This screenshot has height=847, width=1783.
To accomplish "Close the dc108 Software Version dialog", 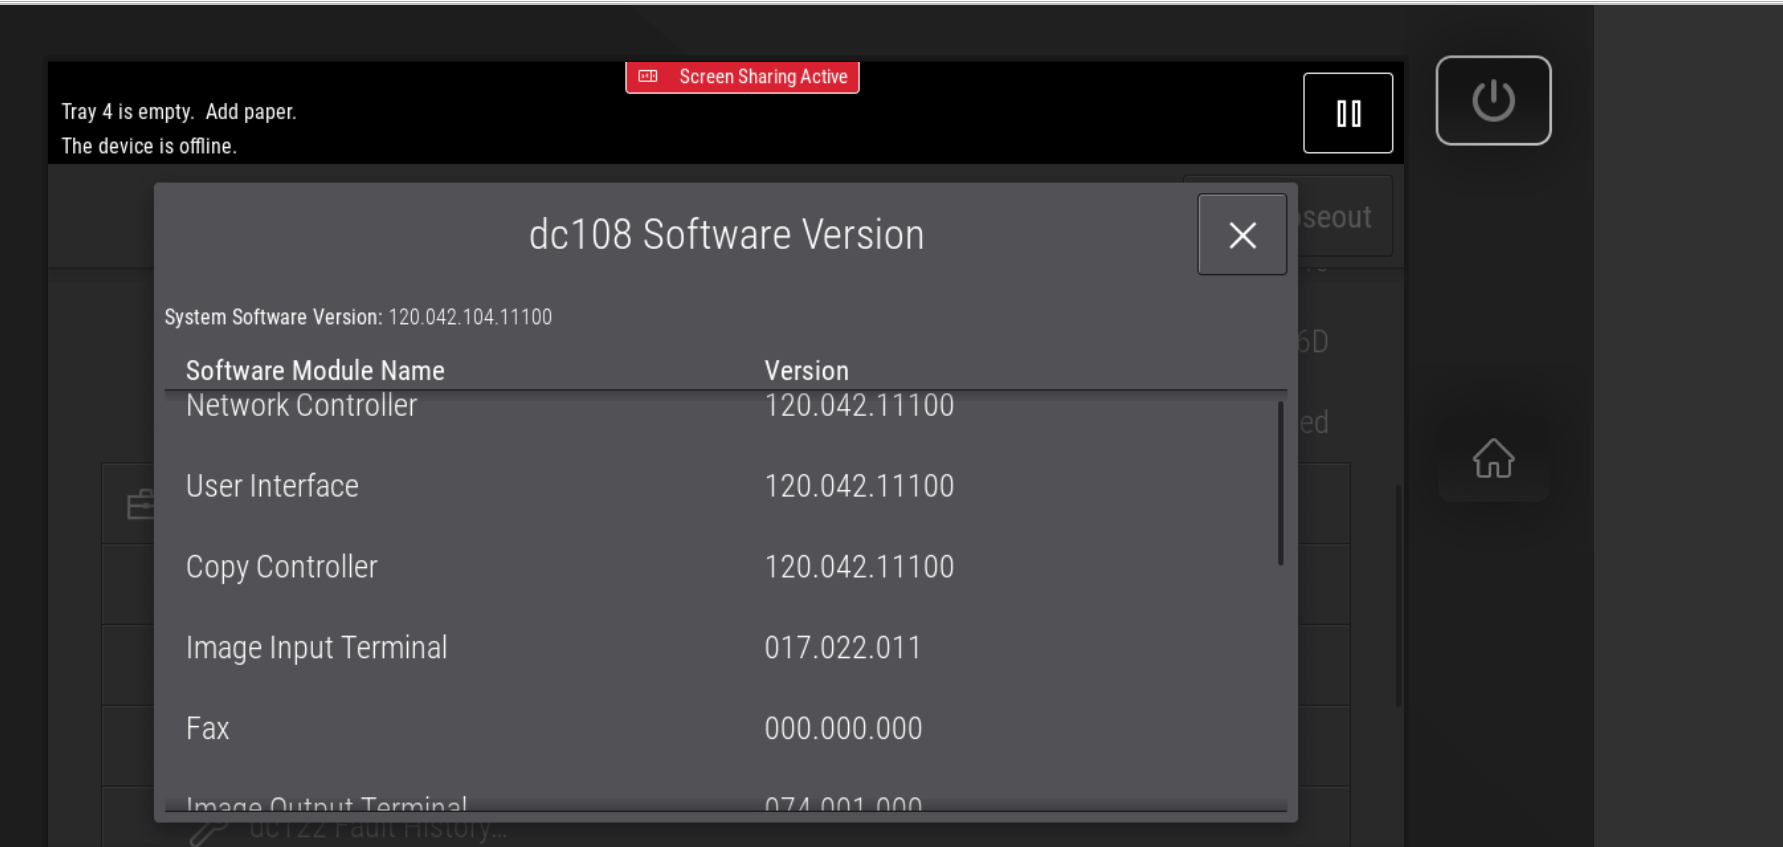I will pyautogui.click(x=1242, y=235).
